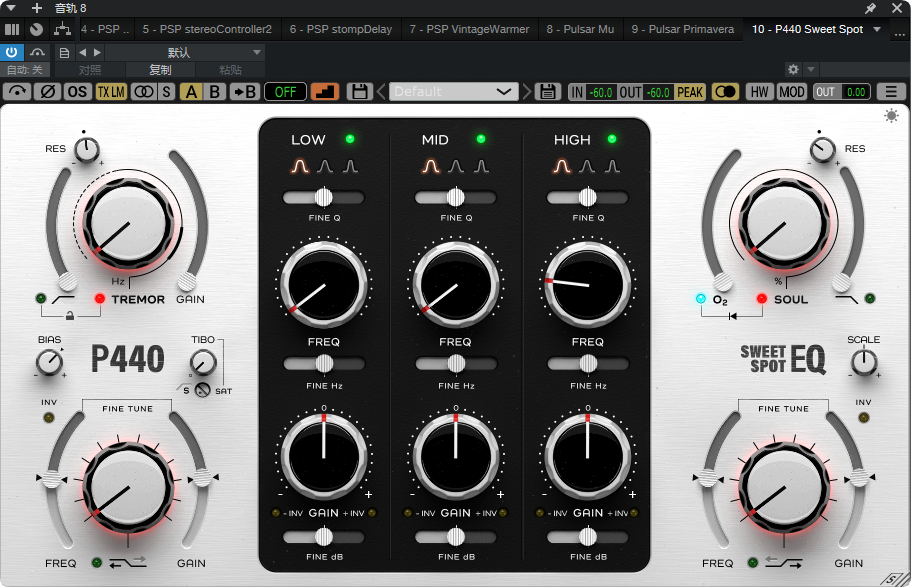
Task: Switch to 5 - PSP stereoController2 tab
Action: [207, 29]
